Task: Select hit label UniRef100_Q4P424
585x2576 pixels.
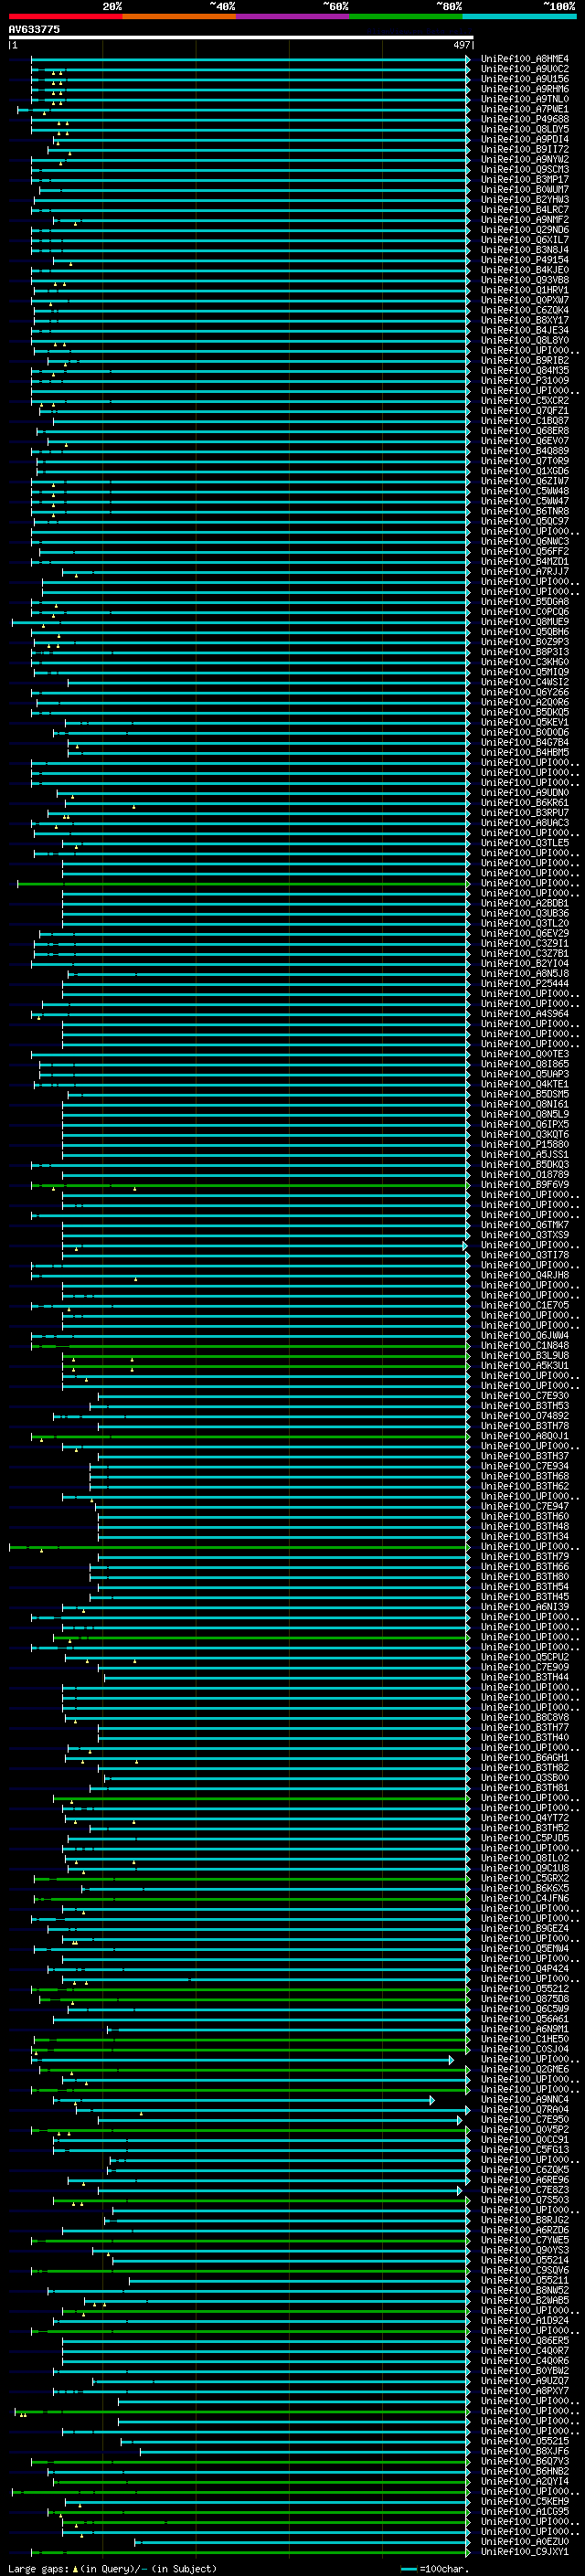Action: point(525,1968)
